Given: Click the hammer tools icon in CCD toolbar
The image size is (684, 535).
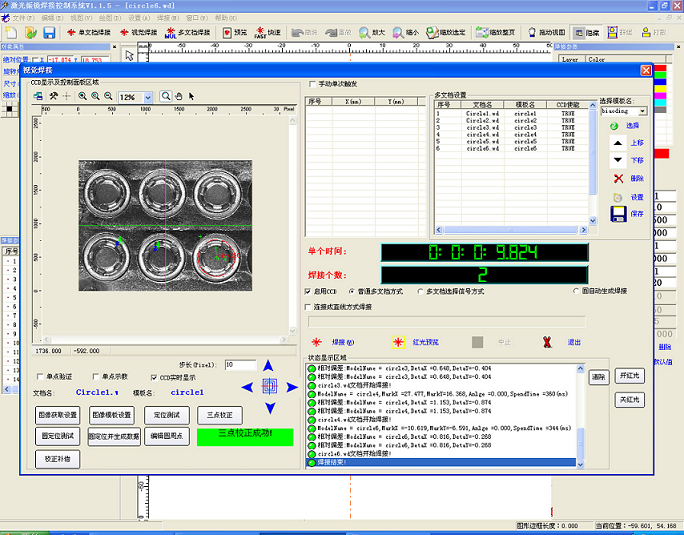Looking at the screenshot, I should (53, 96).
